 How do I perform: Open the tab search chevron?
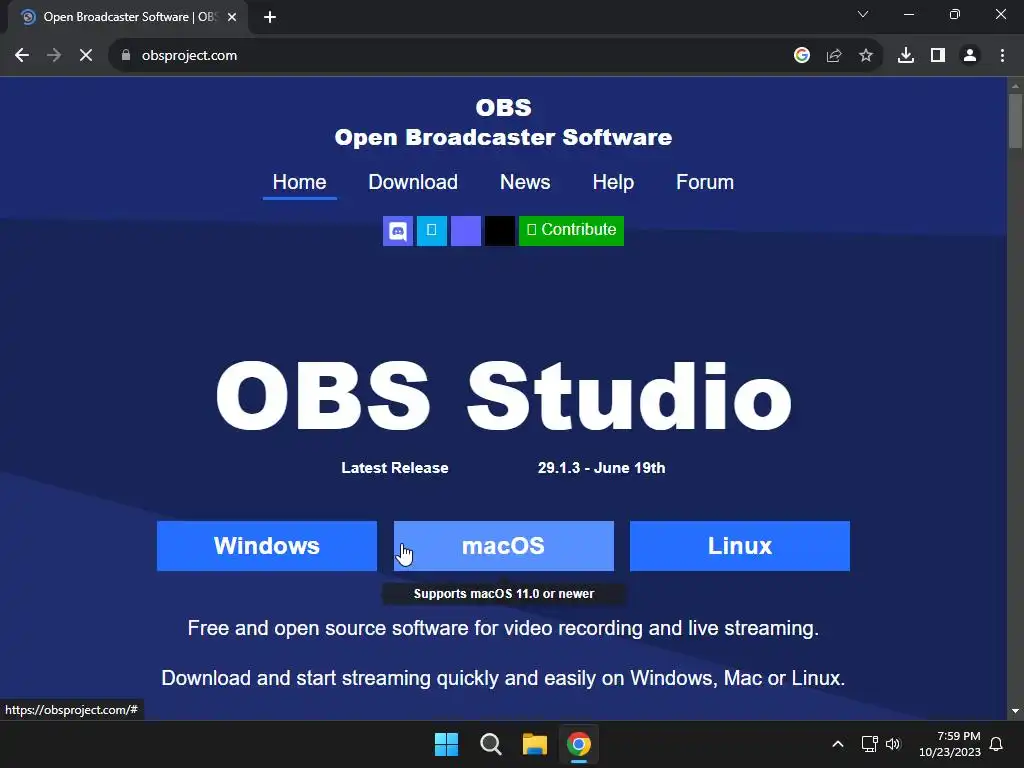click(863, 14)
